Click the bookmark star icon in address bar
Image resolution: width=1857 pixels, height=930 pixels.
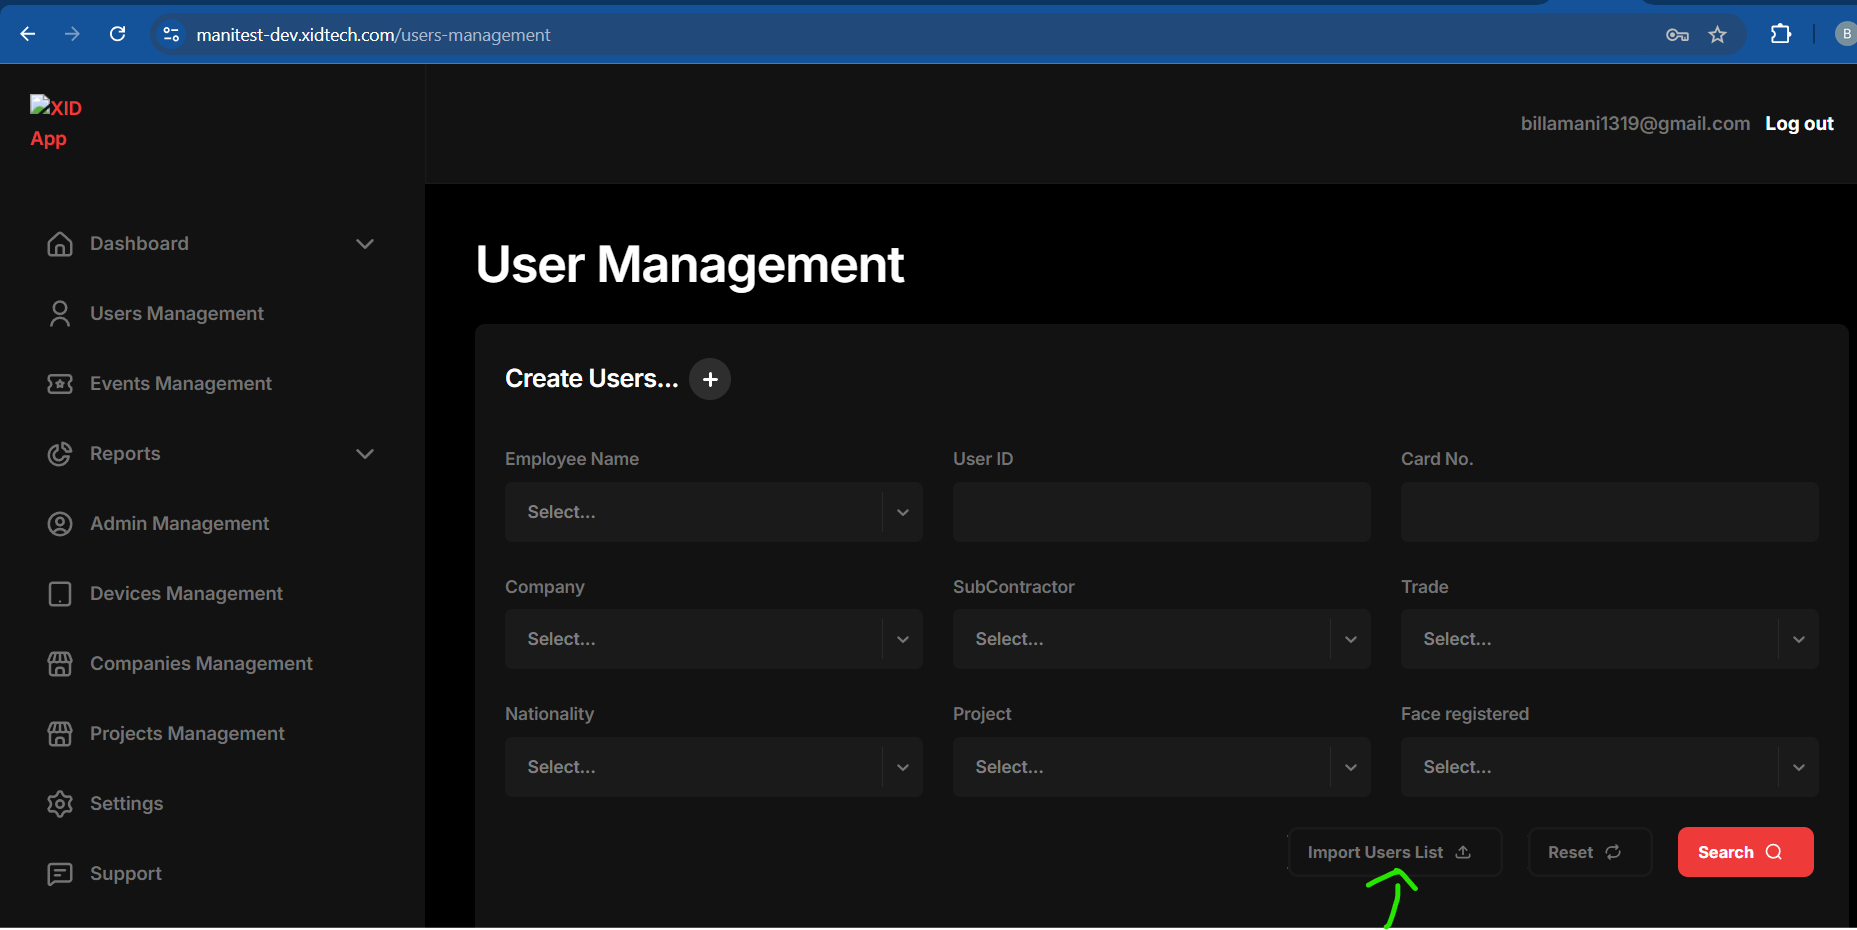pos(1717,35)
